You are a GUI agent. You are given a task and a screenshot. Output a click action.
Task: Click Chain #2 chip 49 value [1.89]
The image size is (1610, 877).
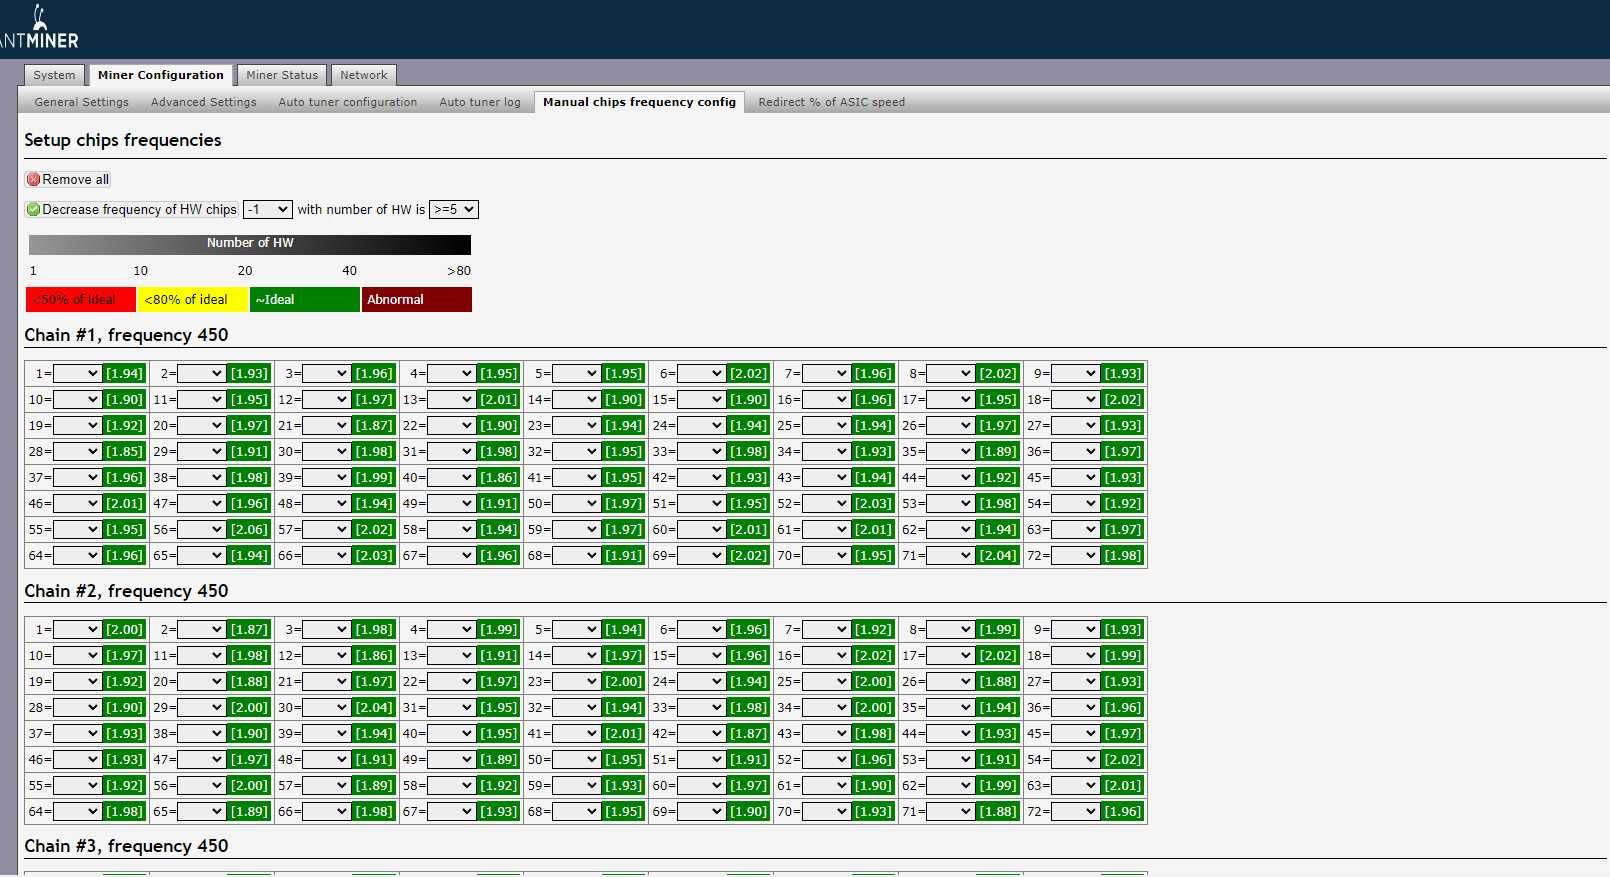(499, 760)
